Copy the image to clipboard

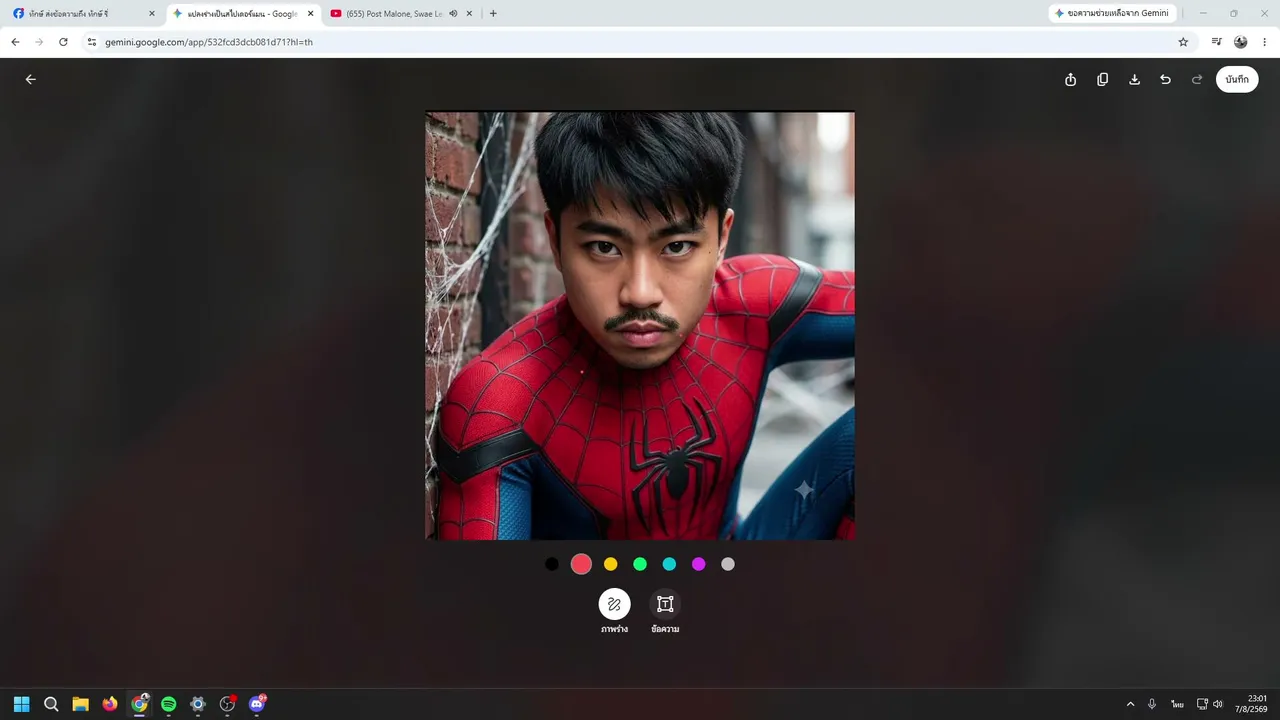click(1102, 79)
